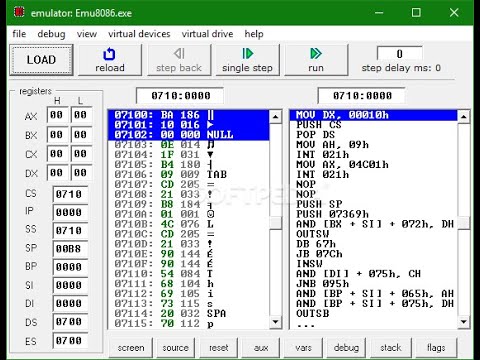Click the flags button at bottom

pyautogui.click(x=436, y=348)
